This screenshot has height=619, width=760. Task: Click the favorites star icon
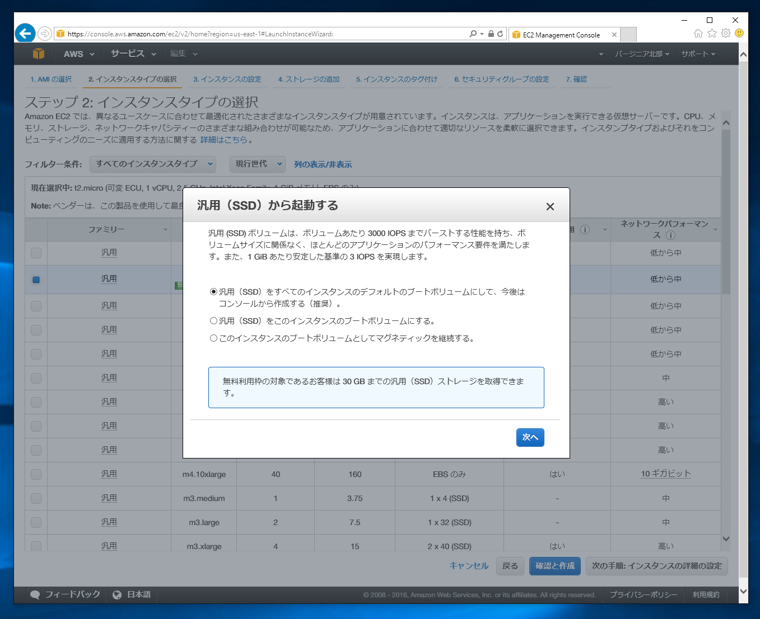712,33
